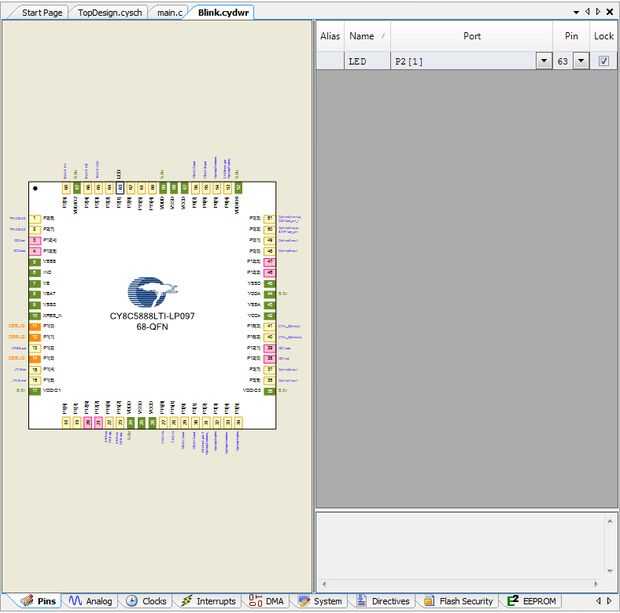Select pink pin 46 on the chip
This screenshot has height=613, width=620.
tap(269, 272)
